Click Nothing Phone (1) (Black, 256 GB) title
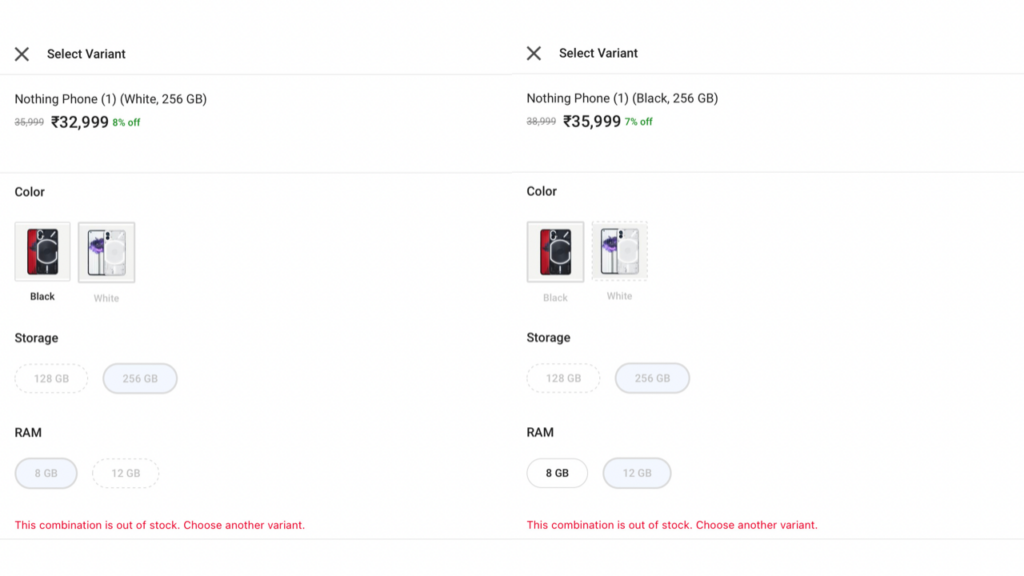Viewport: 1024px width, 576px height. [x=622, y=98]
